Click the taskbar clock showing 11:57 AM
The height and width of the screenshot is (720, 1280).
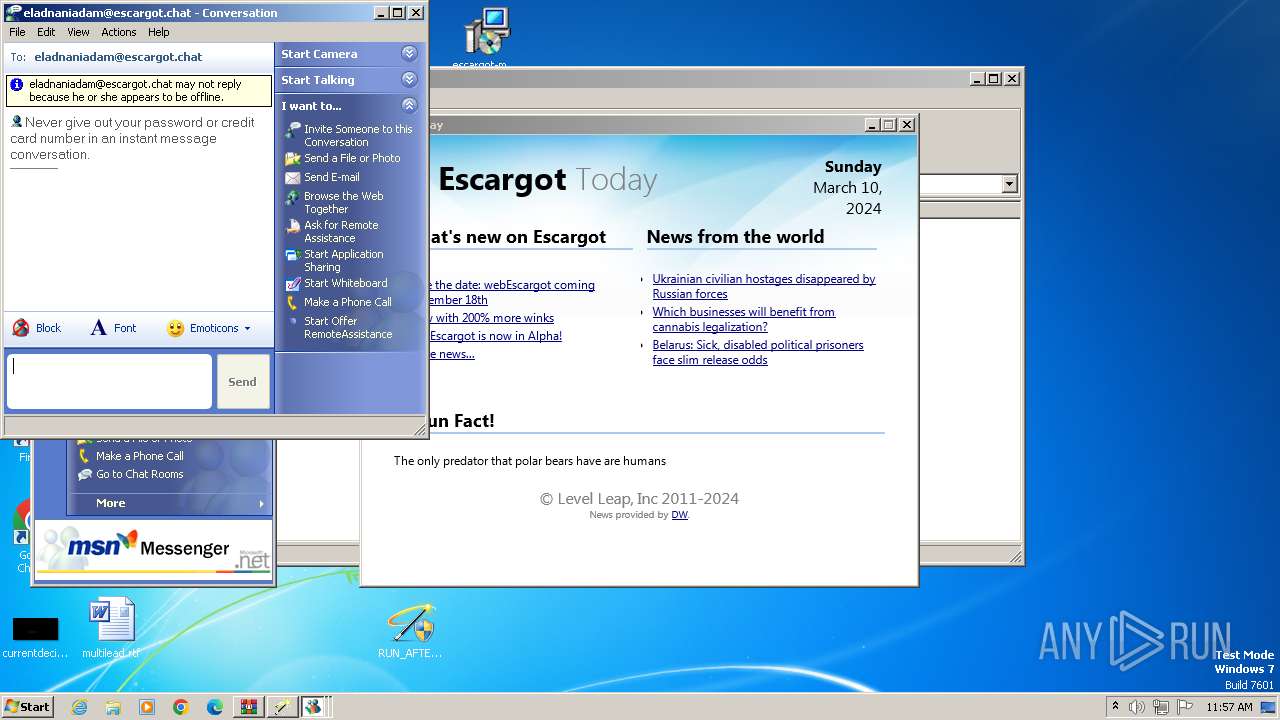[1229, 707]
